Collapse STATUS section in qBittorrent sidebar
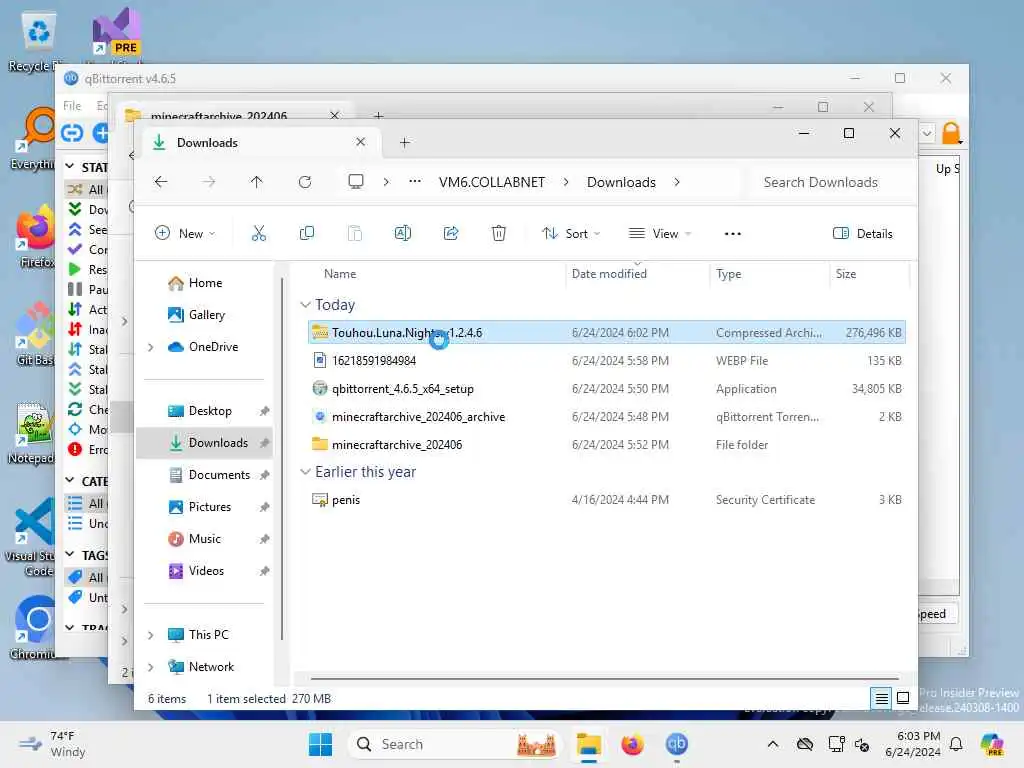This screenshot has height=768, width=1024. pos(70,167)
